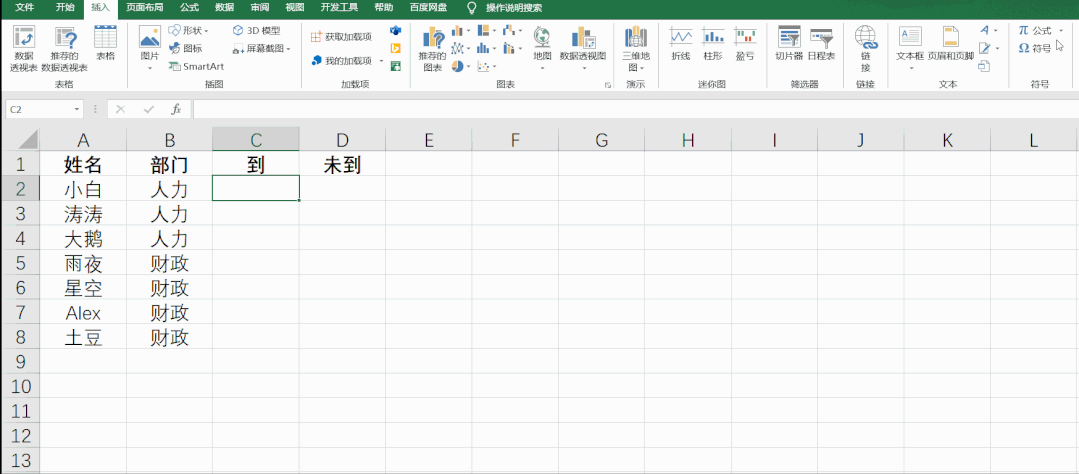Switch to the File (文件) tab
The width and height of the screenshot is (1079, 474).
(25, 8)
